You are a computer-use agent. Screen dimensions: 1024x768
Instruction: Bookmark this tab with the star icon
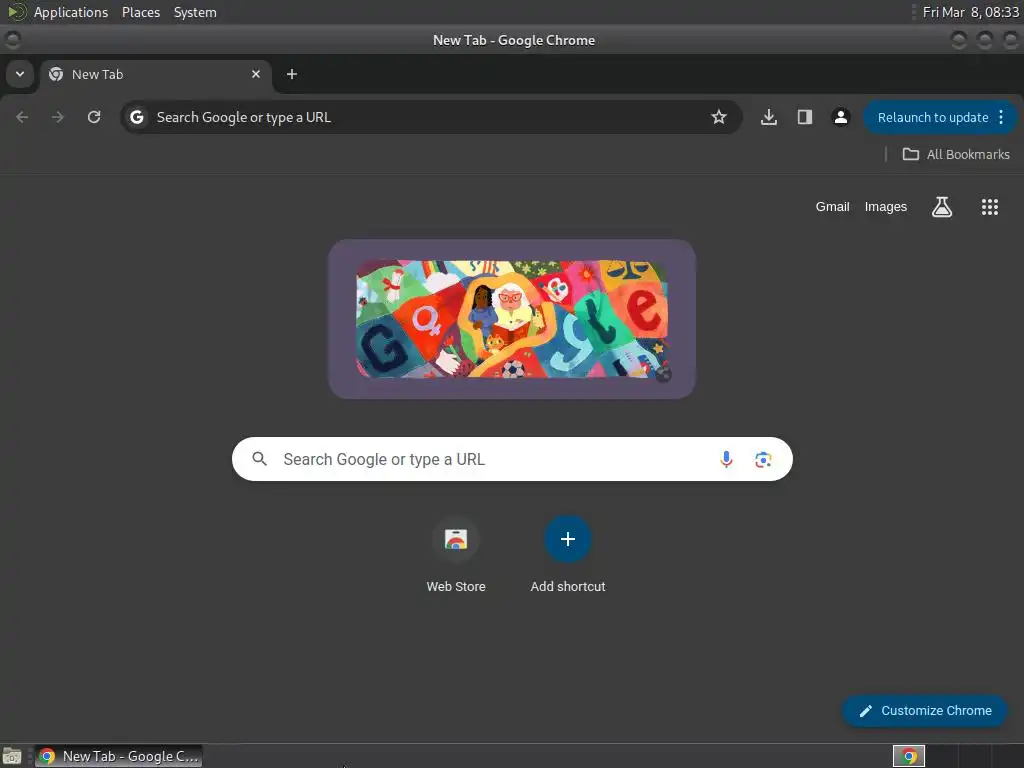click(719, 117)
